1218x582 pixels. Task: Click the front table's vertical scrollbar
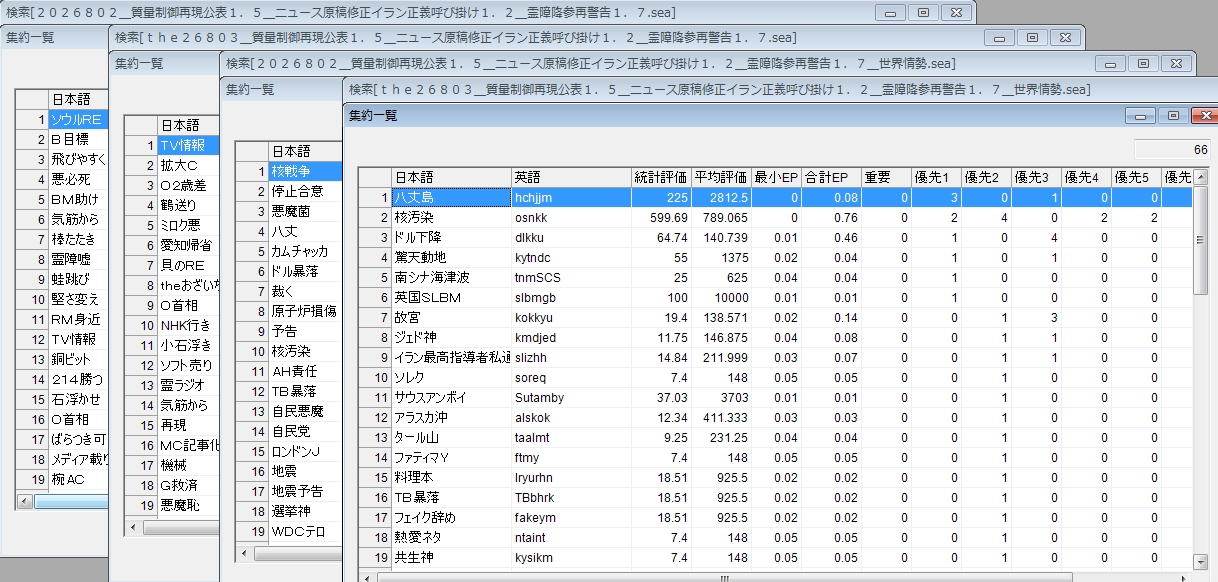(1201, 370)
